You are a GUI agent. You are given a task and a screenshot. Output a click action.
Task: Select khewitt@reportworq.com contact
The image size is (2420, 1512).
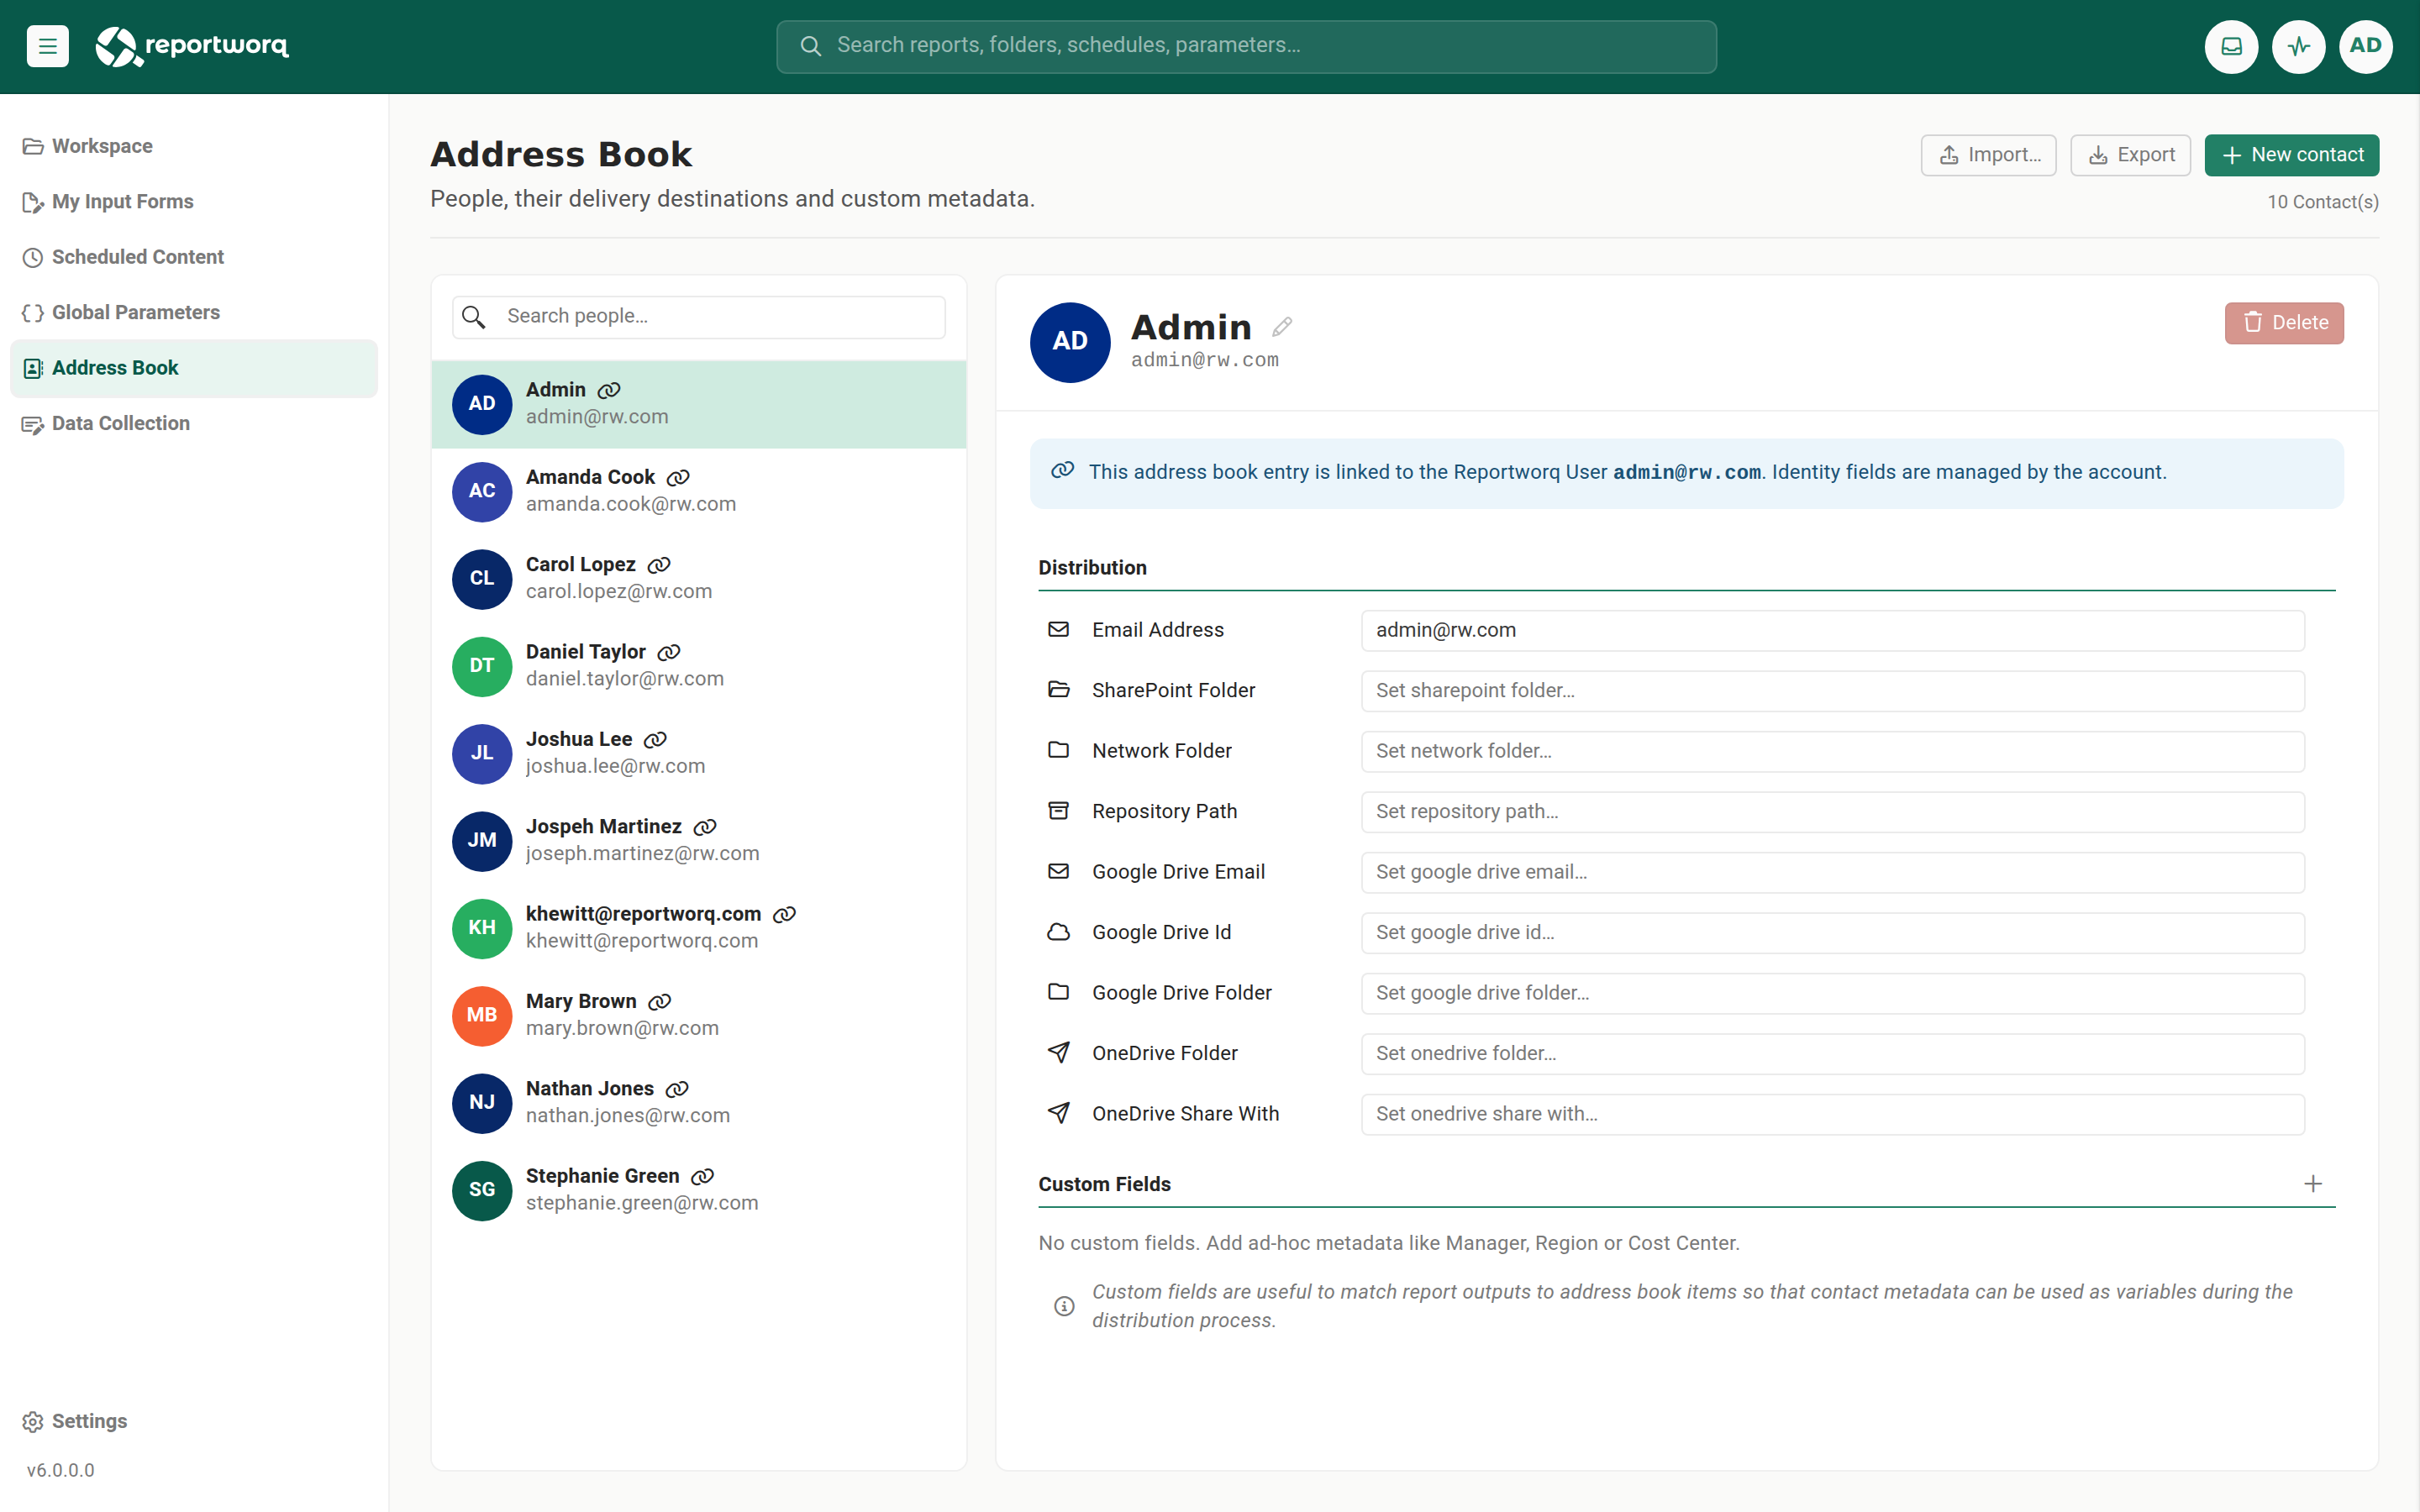698,928
